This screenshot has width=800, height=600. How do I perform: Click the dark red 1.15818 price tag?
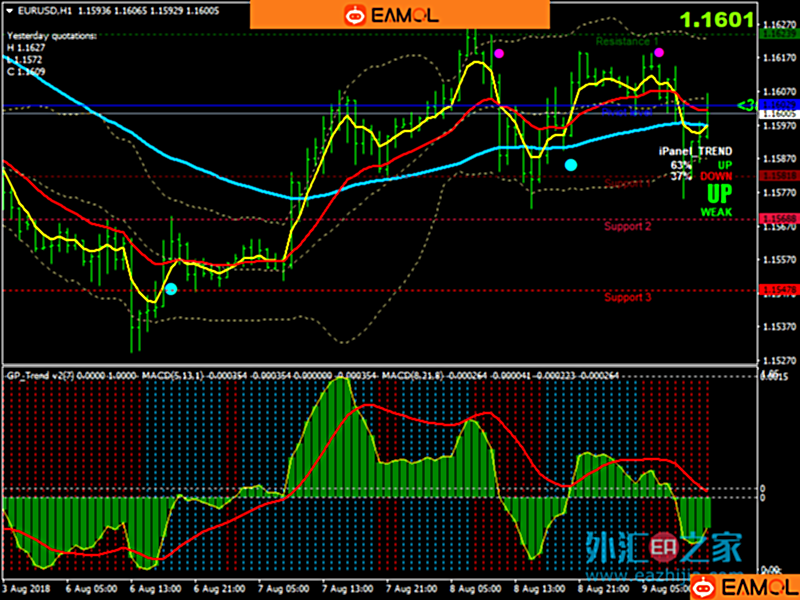pyautogui.click(x=778, y=176)
